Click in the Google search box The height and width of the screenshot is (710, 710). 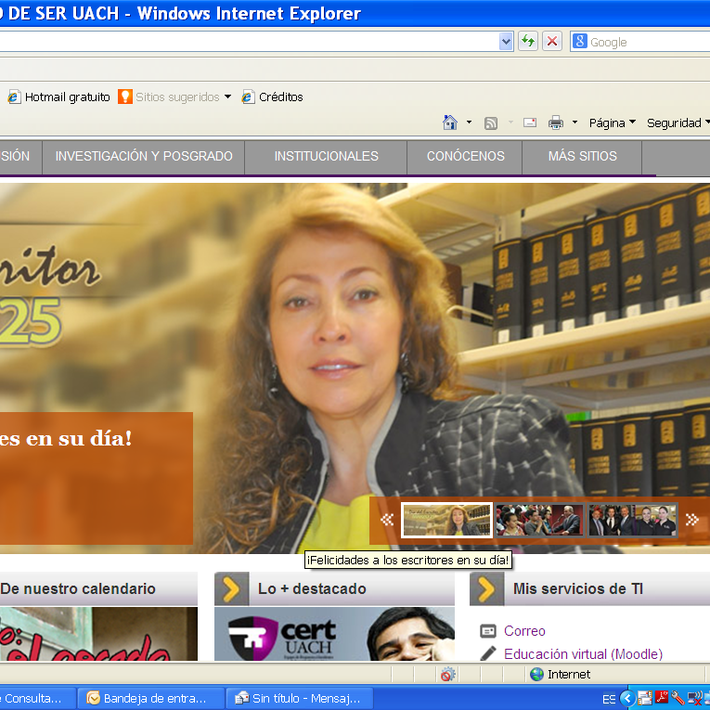[x=645, y=42]
